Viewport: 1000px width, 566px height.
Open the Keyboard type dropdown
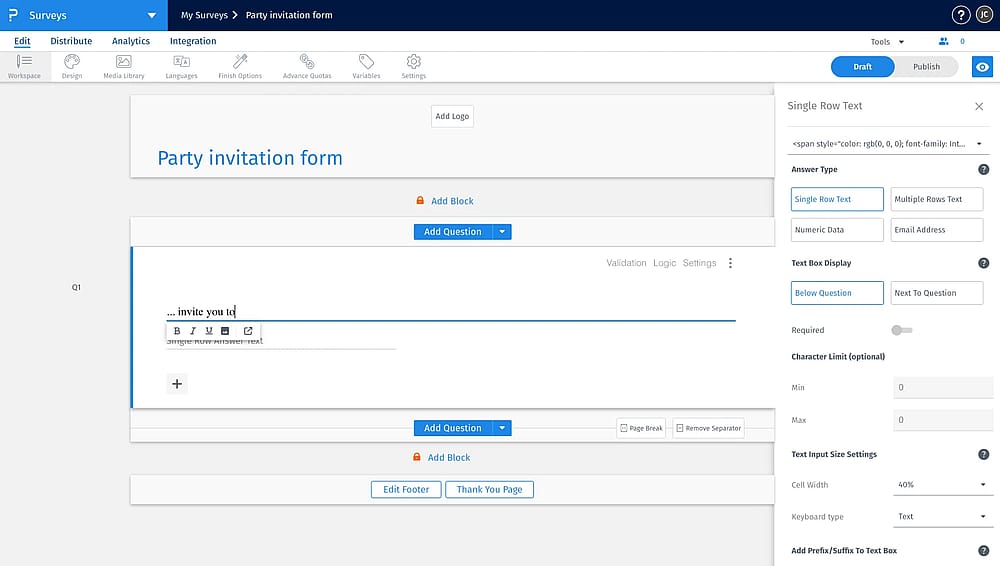(942, 517)
